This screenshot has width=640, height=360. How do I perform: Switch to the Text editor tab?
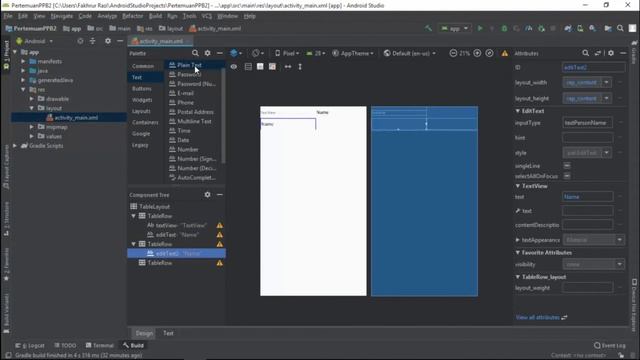click(x=168, y=333)
